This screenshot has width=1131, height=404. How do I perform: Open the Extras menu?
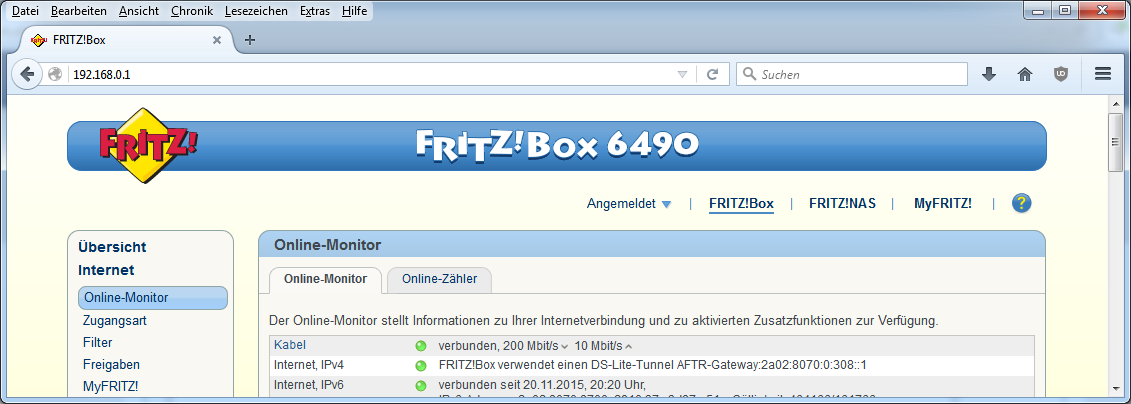coord(314,11)
